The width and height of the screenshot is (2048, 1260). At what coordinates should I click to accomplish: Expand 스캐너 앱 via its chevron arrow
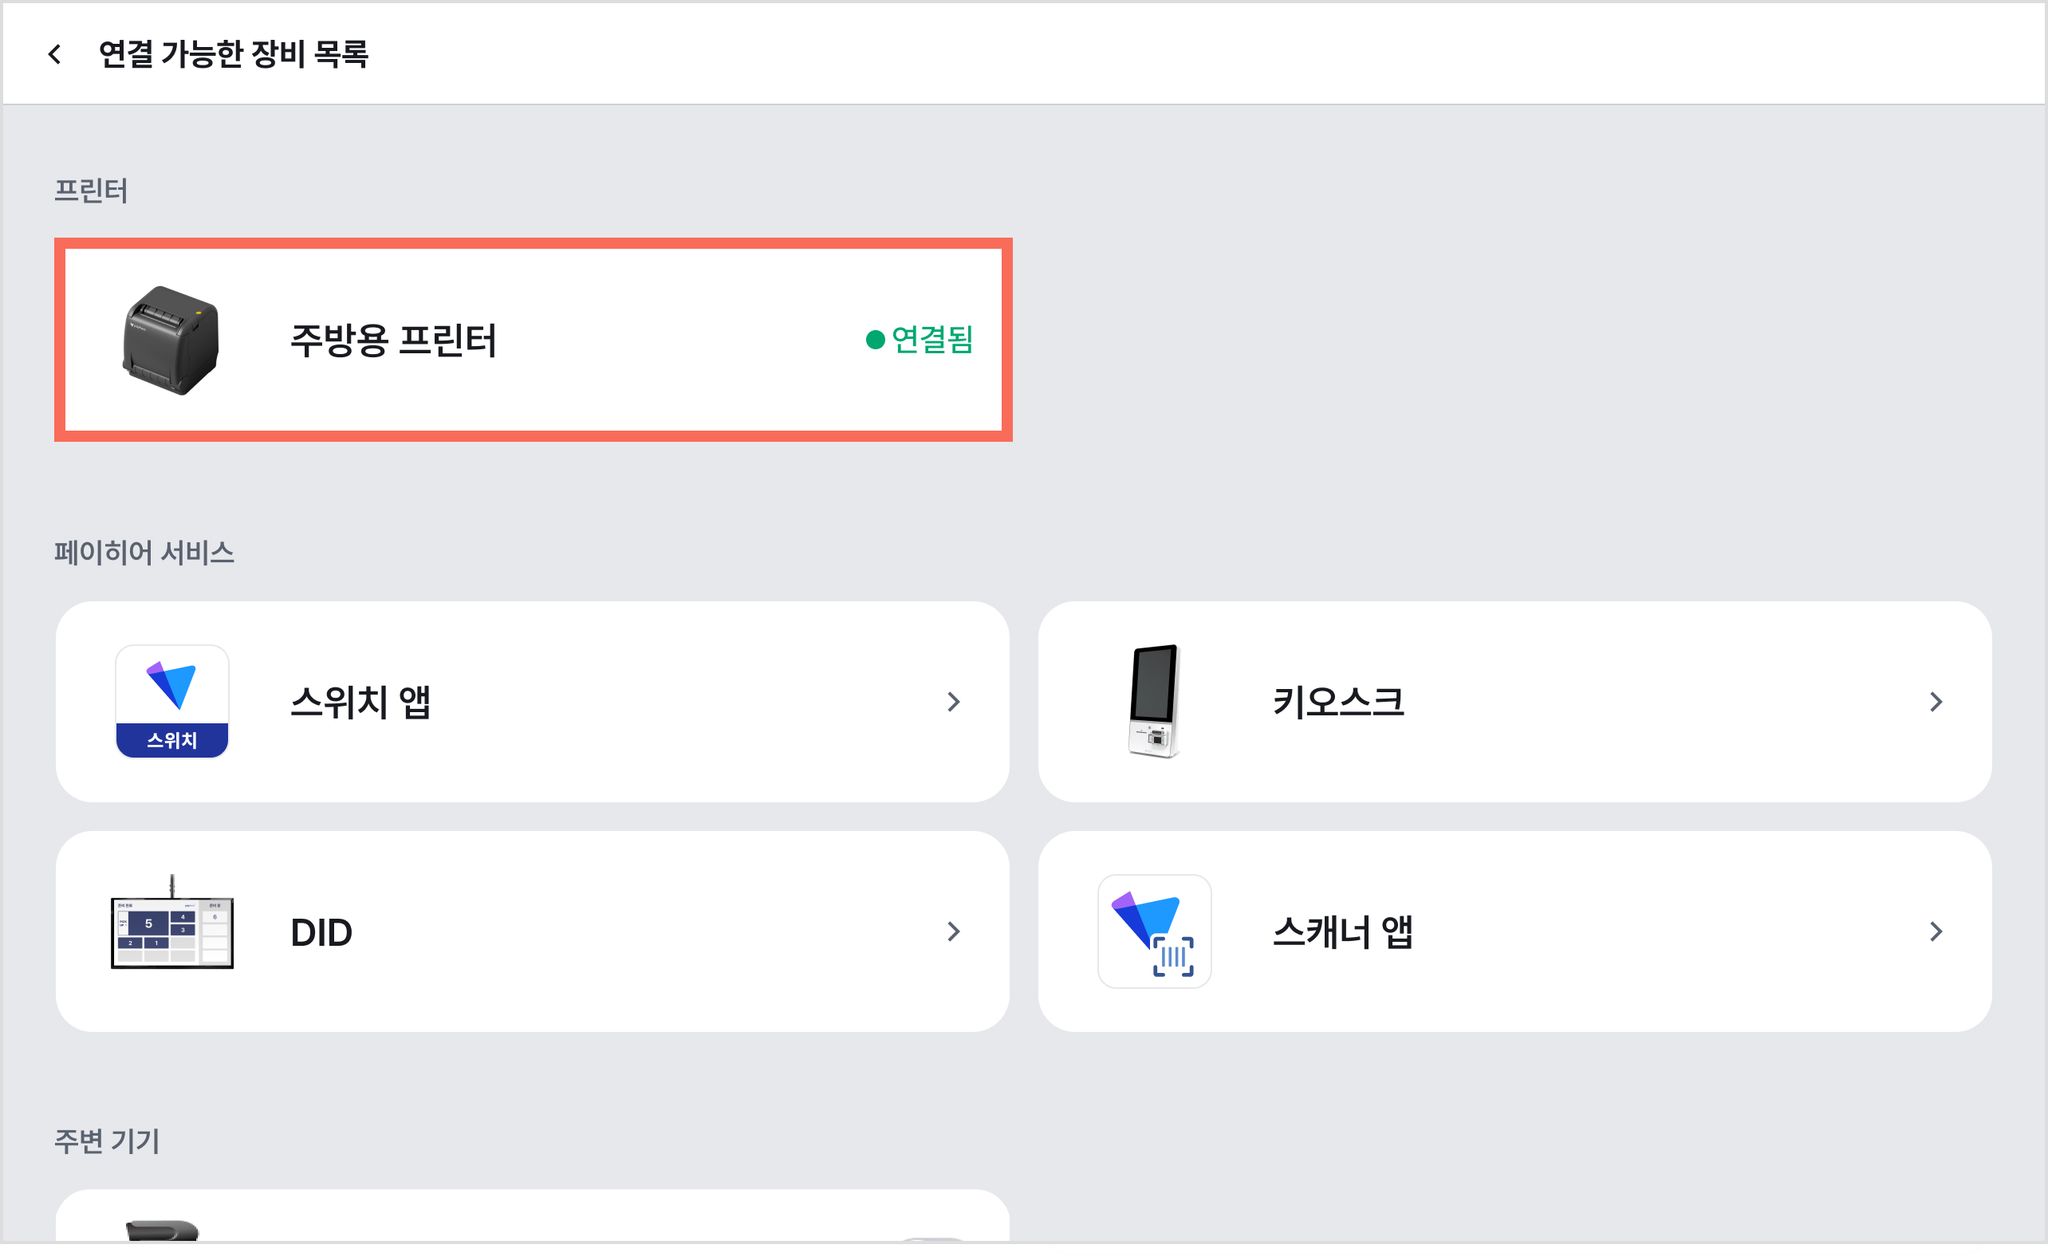click(1936, 932)
